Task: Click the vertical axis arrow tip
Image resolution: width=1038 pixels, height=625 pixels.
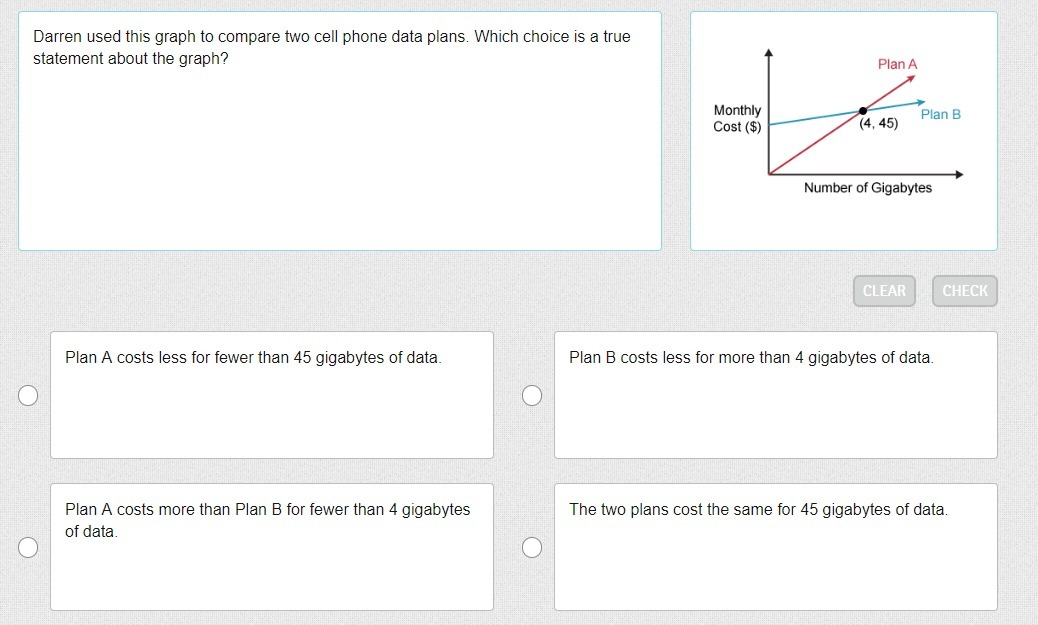Action: point(768,51)
